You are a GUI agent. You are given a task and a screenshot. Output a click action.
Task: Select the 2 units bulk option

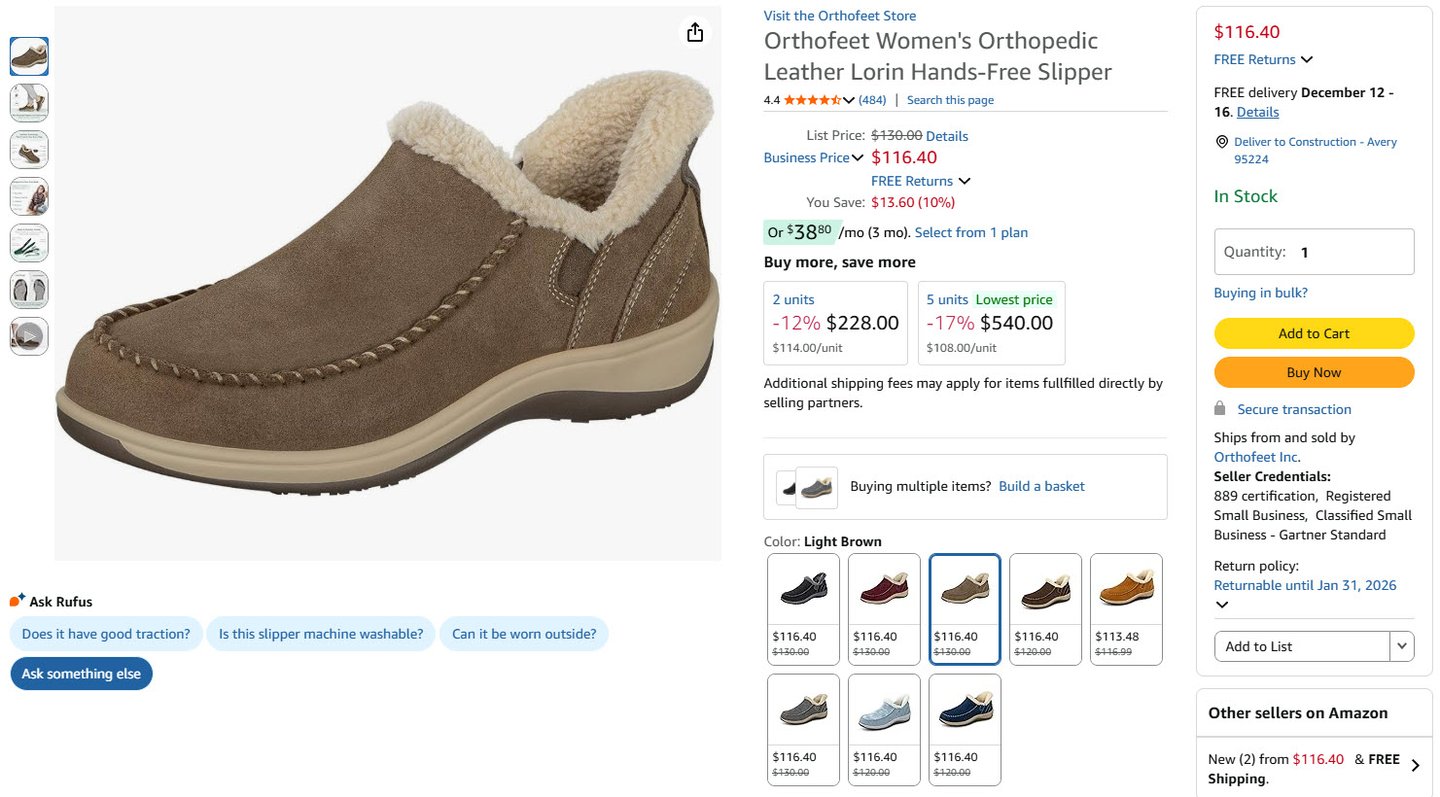tap(835, 322)
